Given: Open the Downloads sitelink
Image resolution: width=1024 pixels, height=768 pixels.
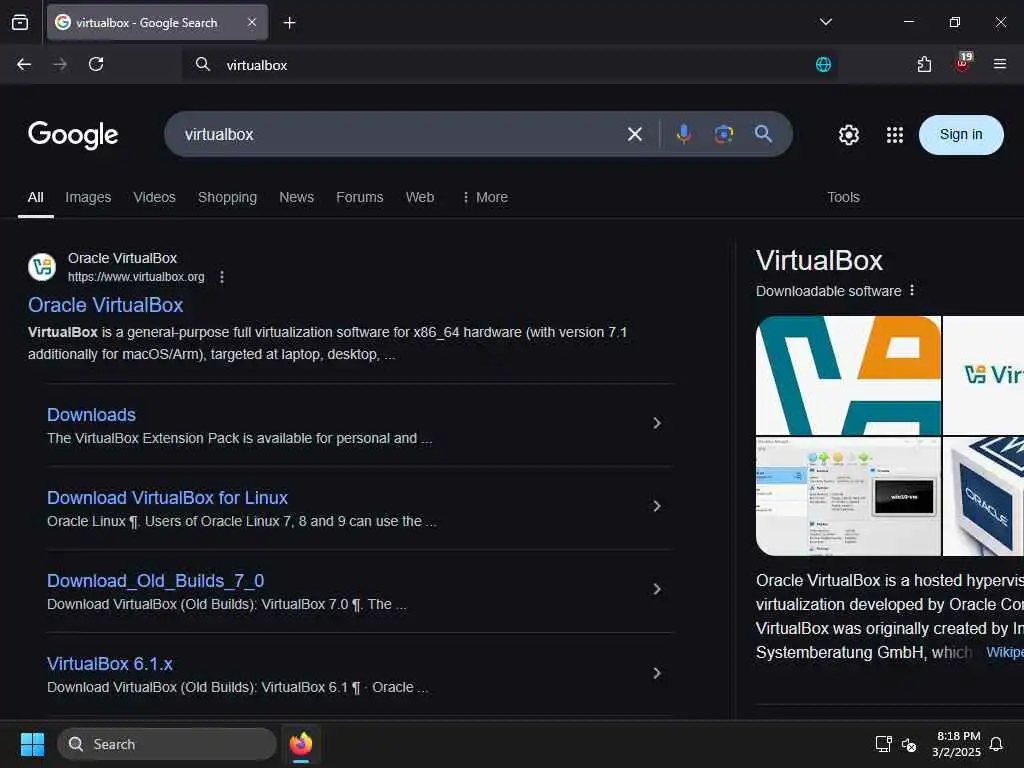Looking at the screenshot, I should pyautogui.click(x=91, y=415).
